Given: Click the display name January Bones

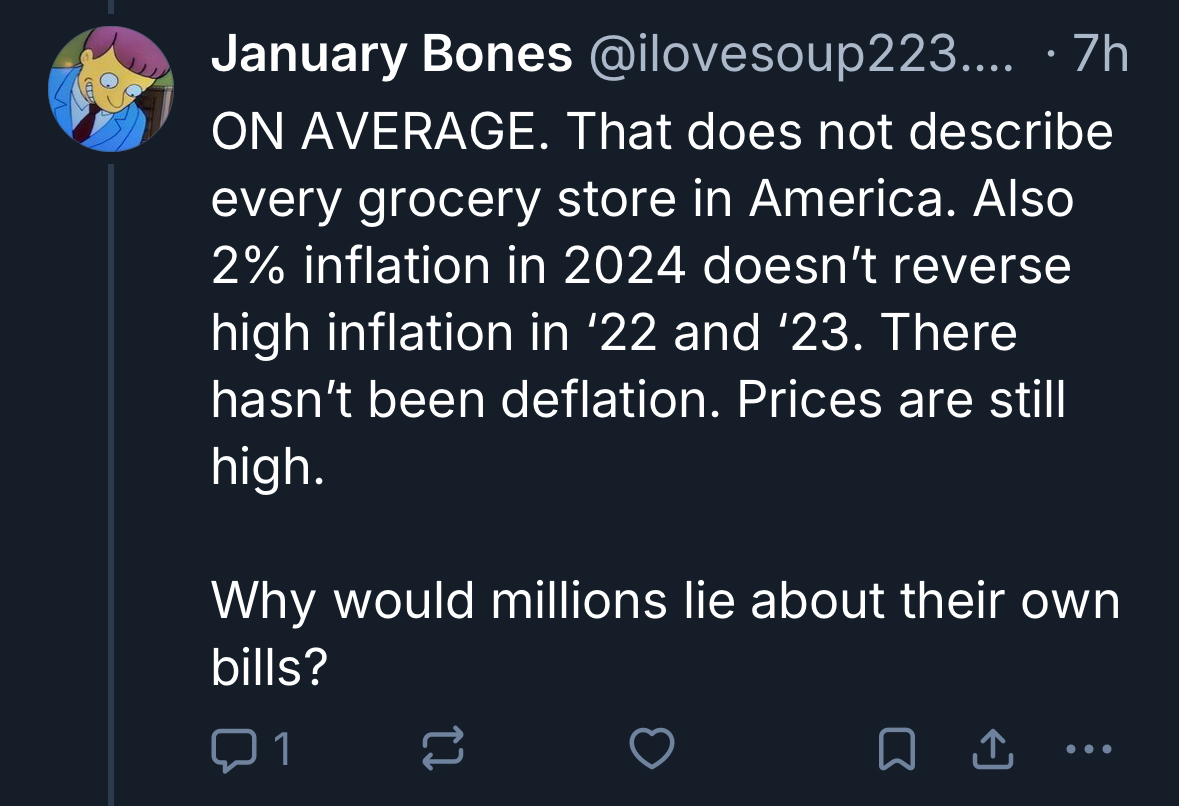Looking at the screenshot, I should (391, 56).
